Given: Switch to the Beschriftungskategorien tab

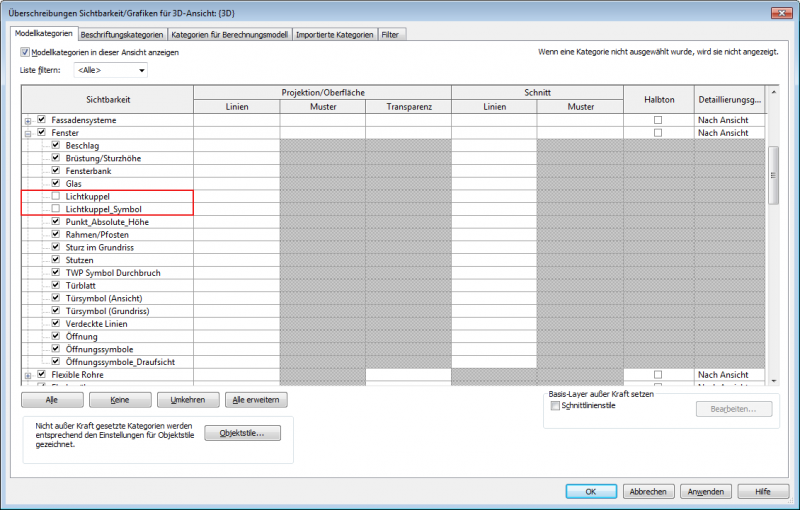Looking at the screenshot, I should [x=122, y=34].
